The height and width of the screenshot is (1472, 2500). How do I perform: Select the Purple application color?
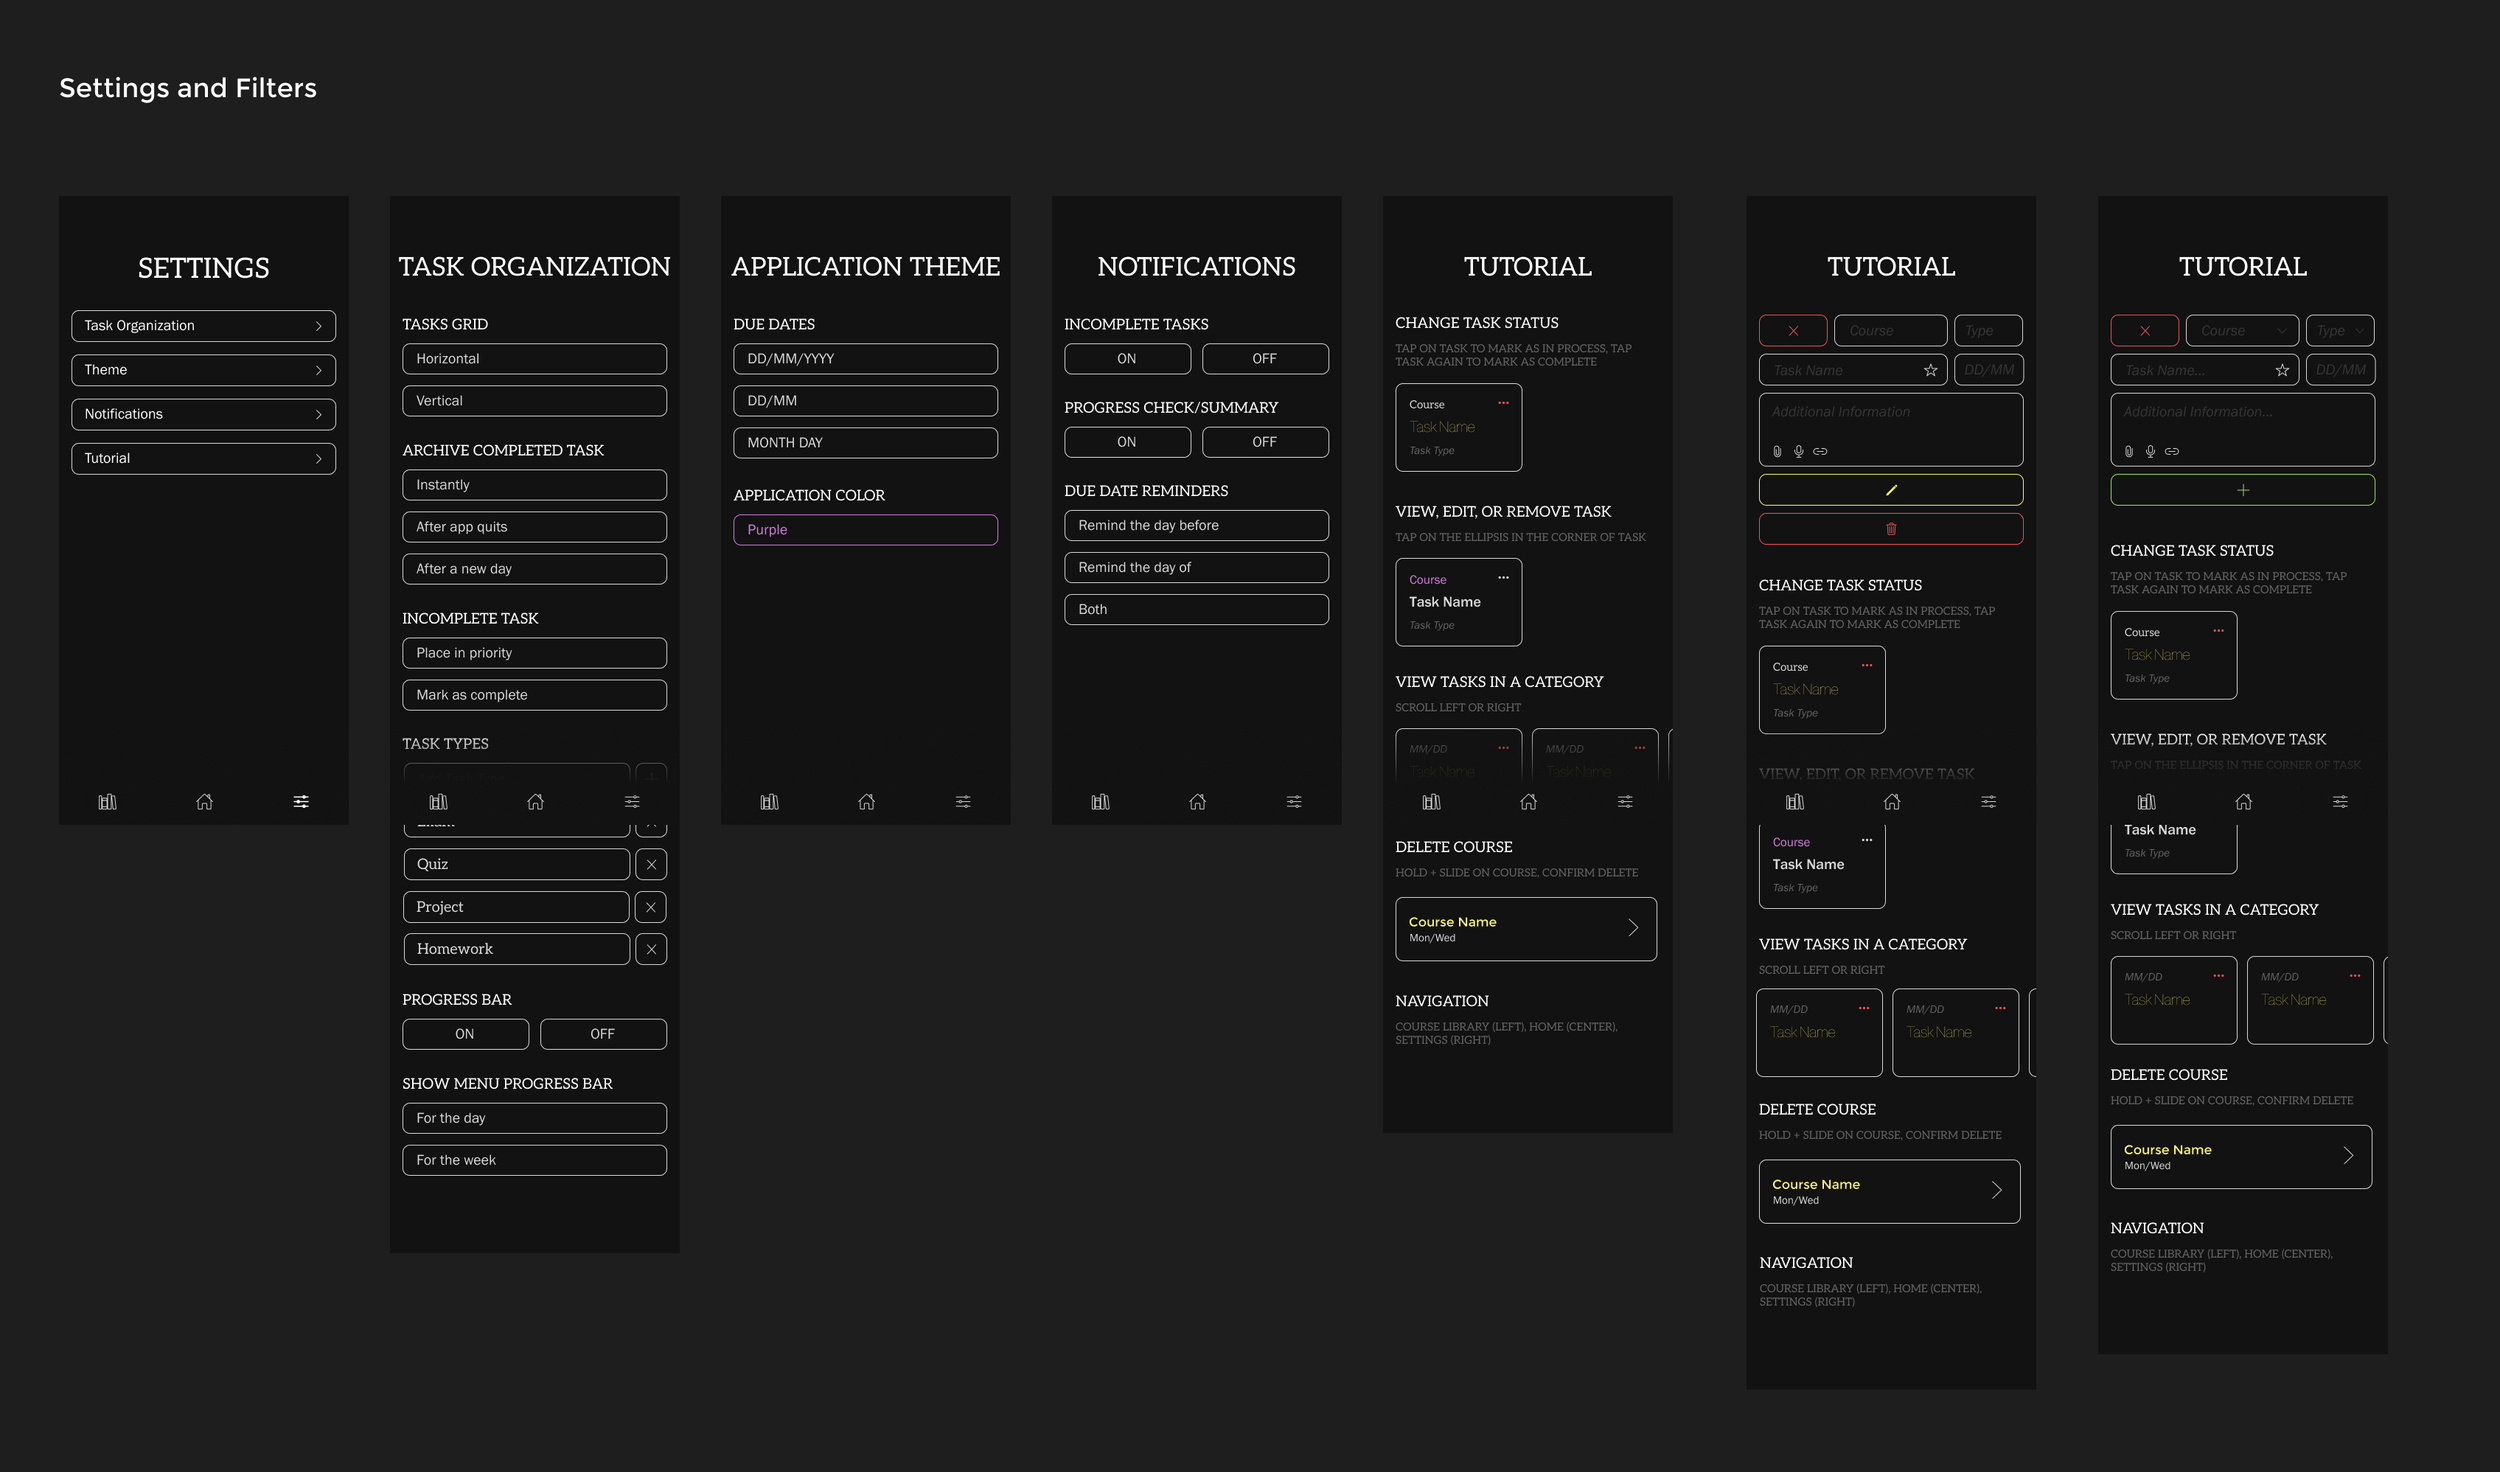(x=865, y=530)
